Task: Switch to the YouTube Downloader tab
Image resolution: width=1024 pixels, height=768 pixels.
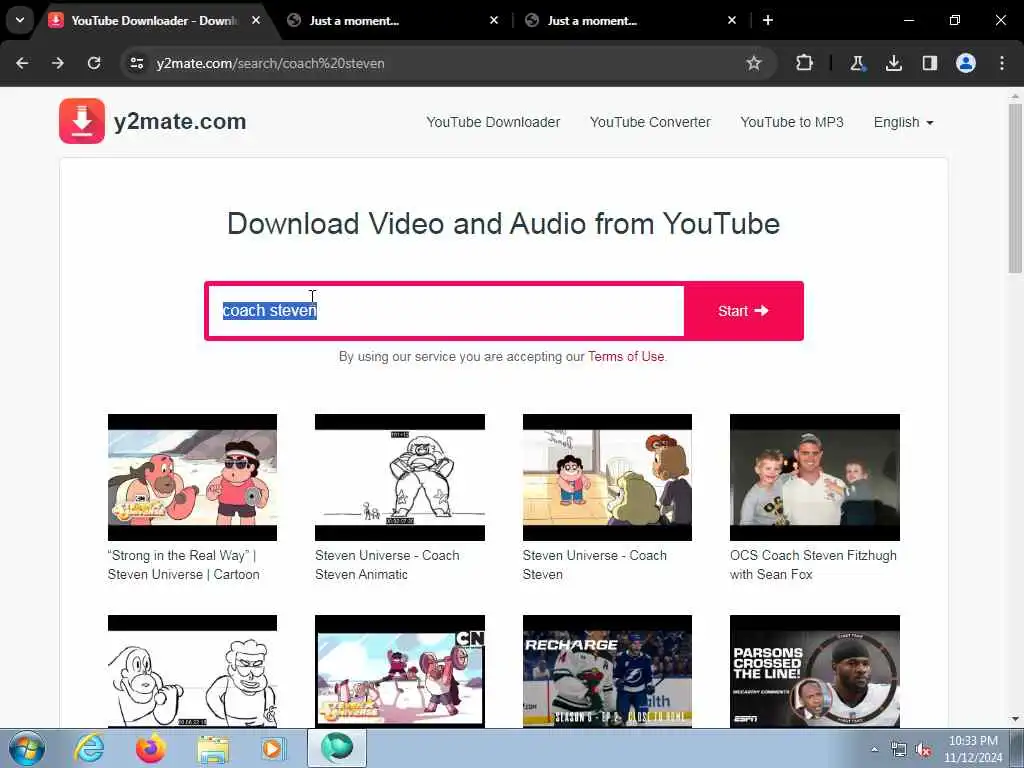Action: click(x=154, y=20)
